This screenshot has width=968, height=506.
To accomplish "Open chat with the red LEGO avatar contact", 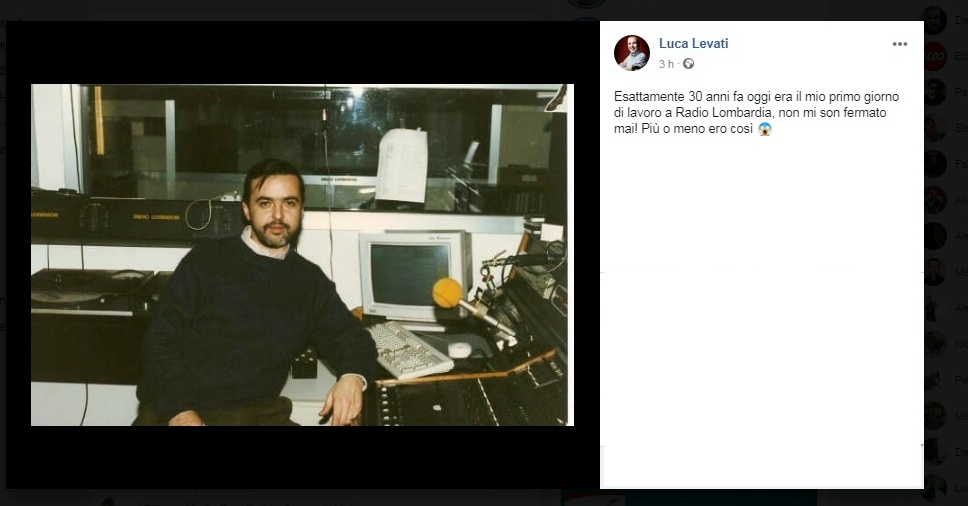I will pos(934,56).
